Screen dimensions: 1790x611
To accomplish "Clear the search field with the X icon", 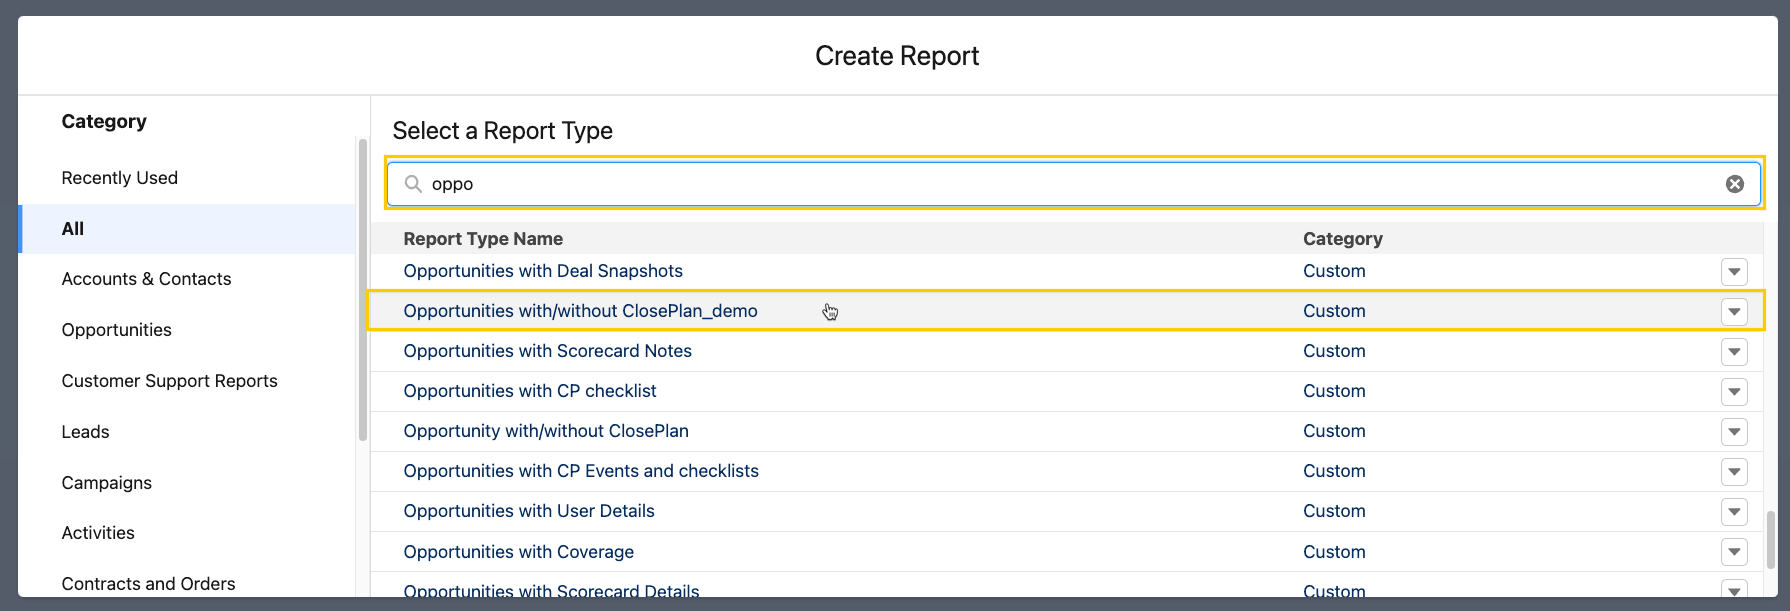I will tap(1734, 184).
